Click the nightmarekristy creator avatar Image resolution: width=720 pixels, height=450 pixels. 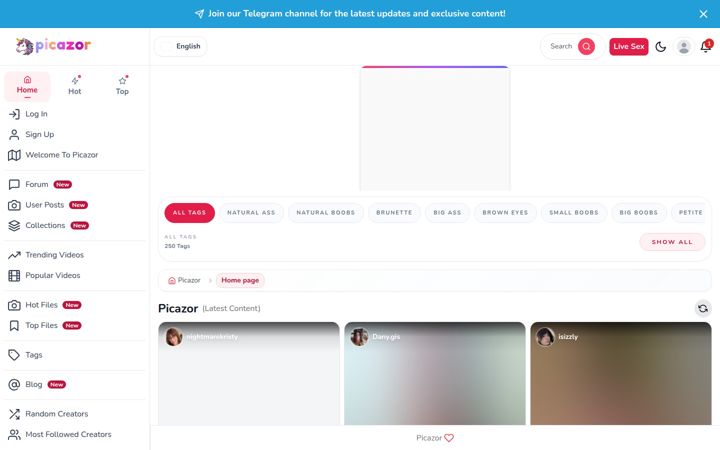point(174,337)
